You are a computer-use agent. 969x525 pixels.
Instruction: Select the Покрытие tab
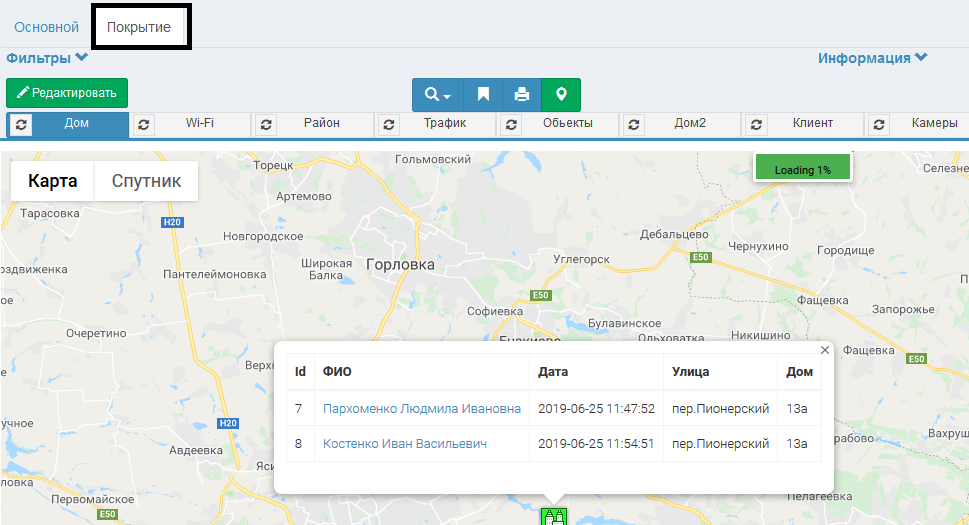tap(140, 27)
